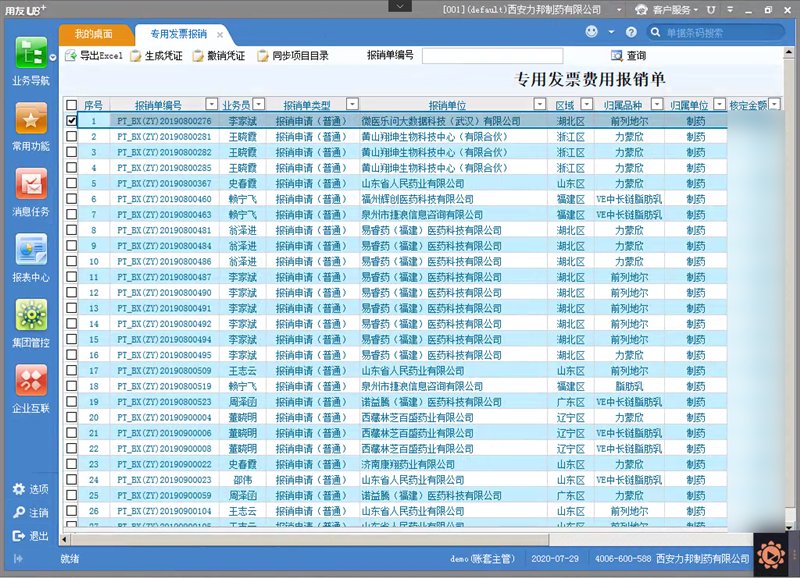Open the help question mark icon
Screen dimensions: 800x578
click(631, 32)
